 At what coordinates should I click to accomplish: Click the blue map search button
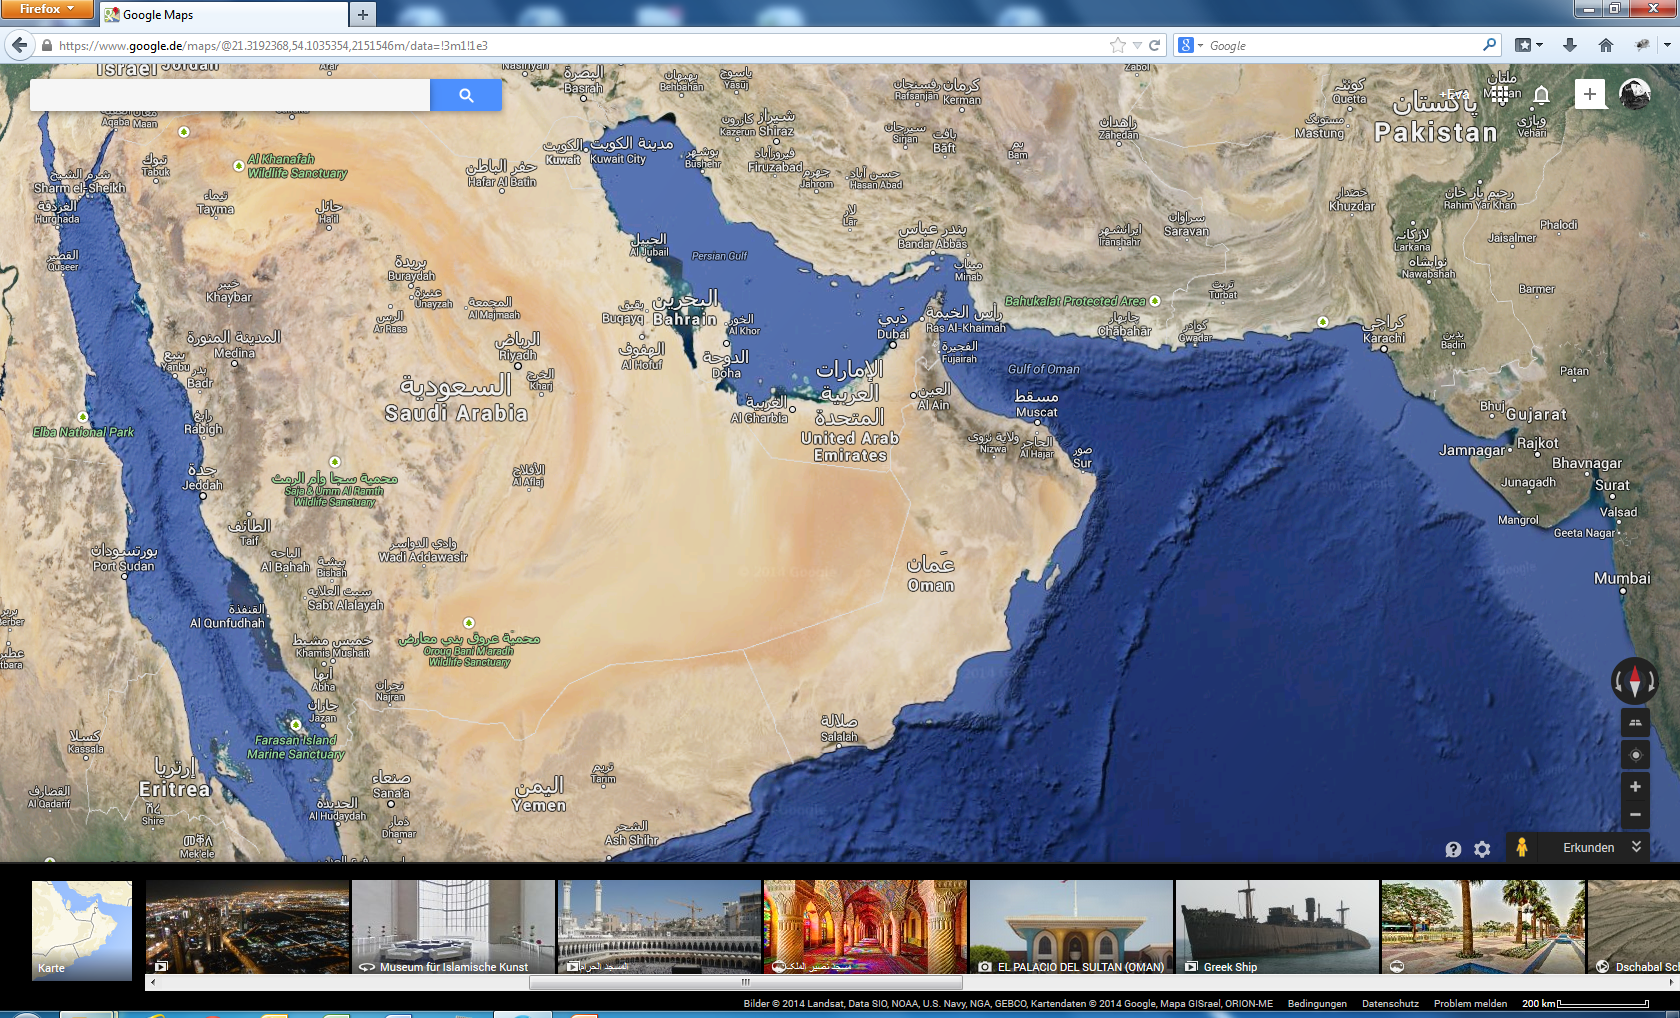point(466,95)
